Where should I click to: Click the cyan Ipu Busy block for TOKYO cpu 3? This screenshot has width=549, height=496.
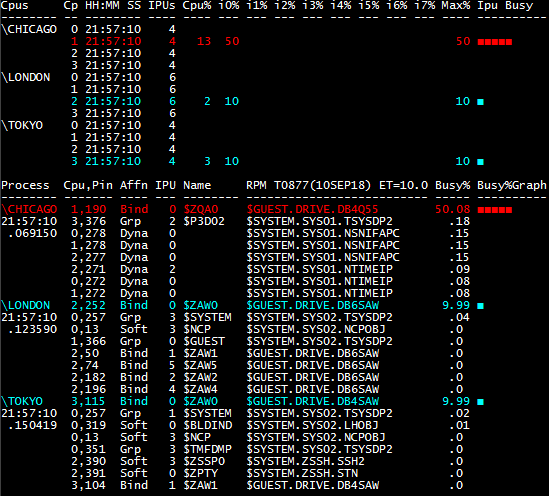(x=481, y=162)
